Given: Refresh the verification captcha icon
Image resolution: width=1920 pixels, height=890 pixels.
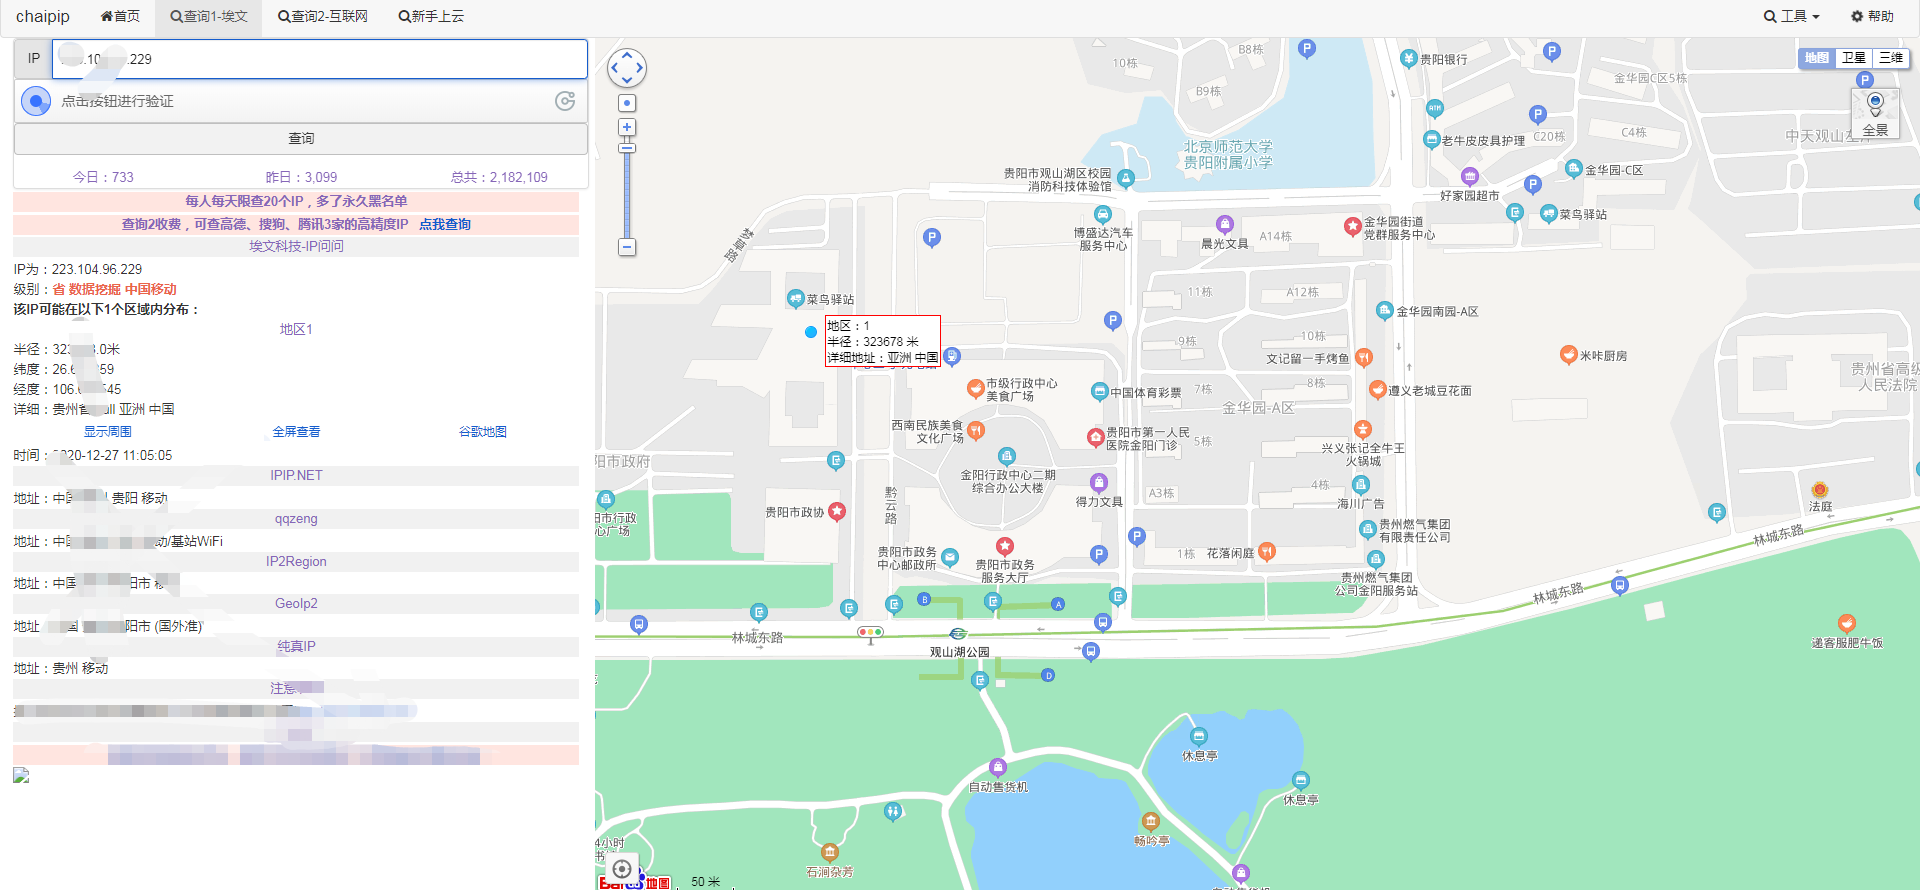Looking at the screenshot, I should 565,101.
